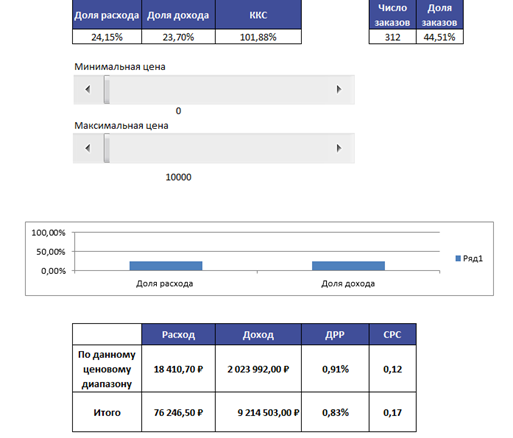This screenshot has height=438, width=513.
Task: Select the Число заказов cell 312
Action: [x=392, y=37]
